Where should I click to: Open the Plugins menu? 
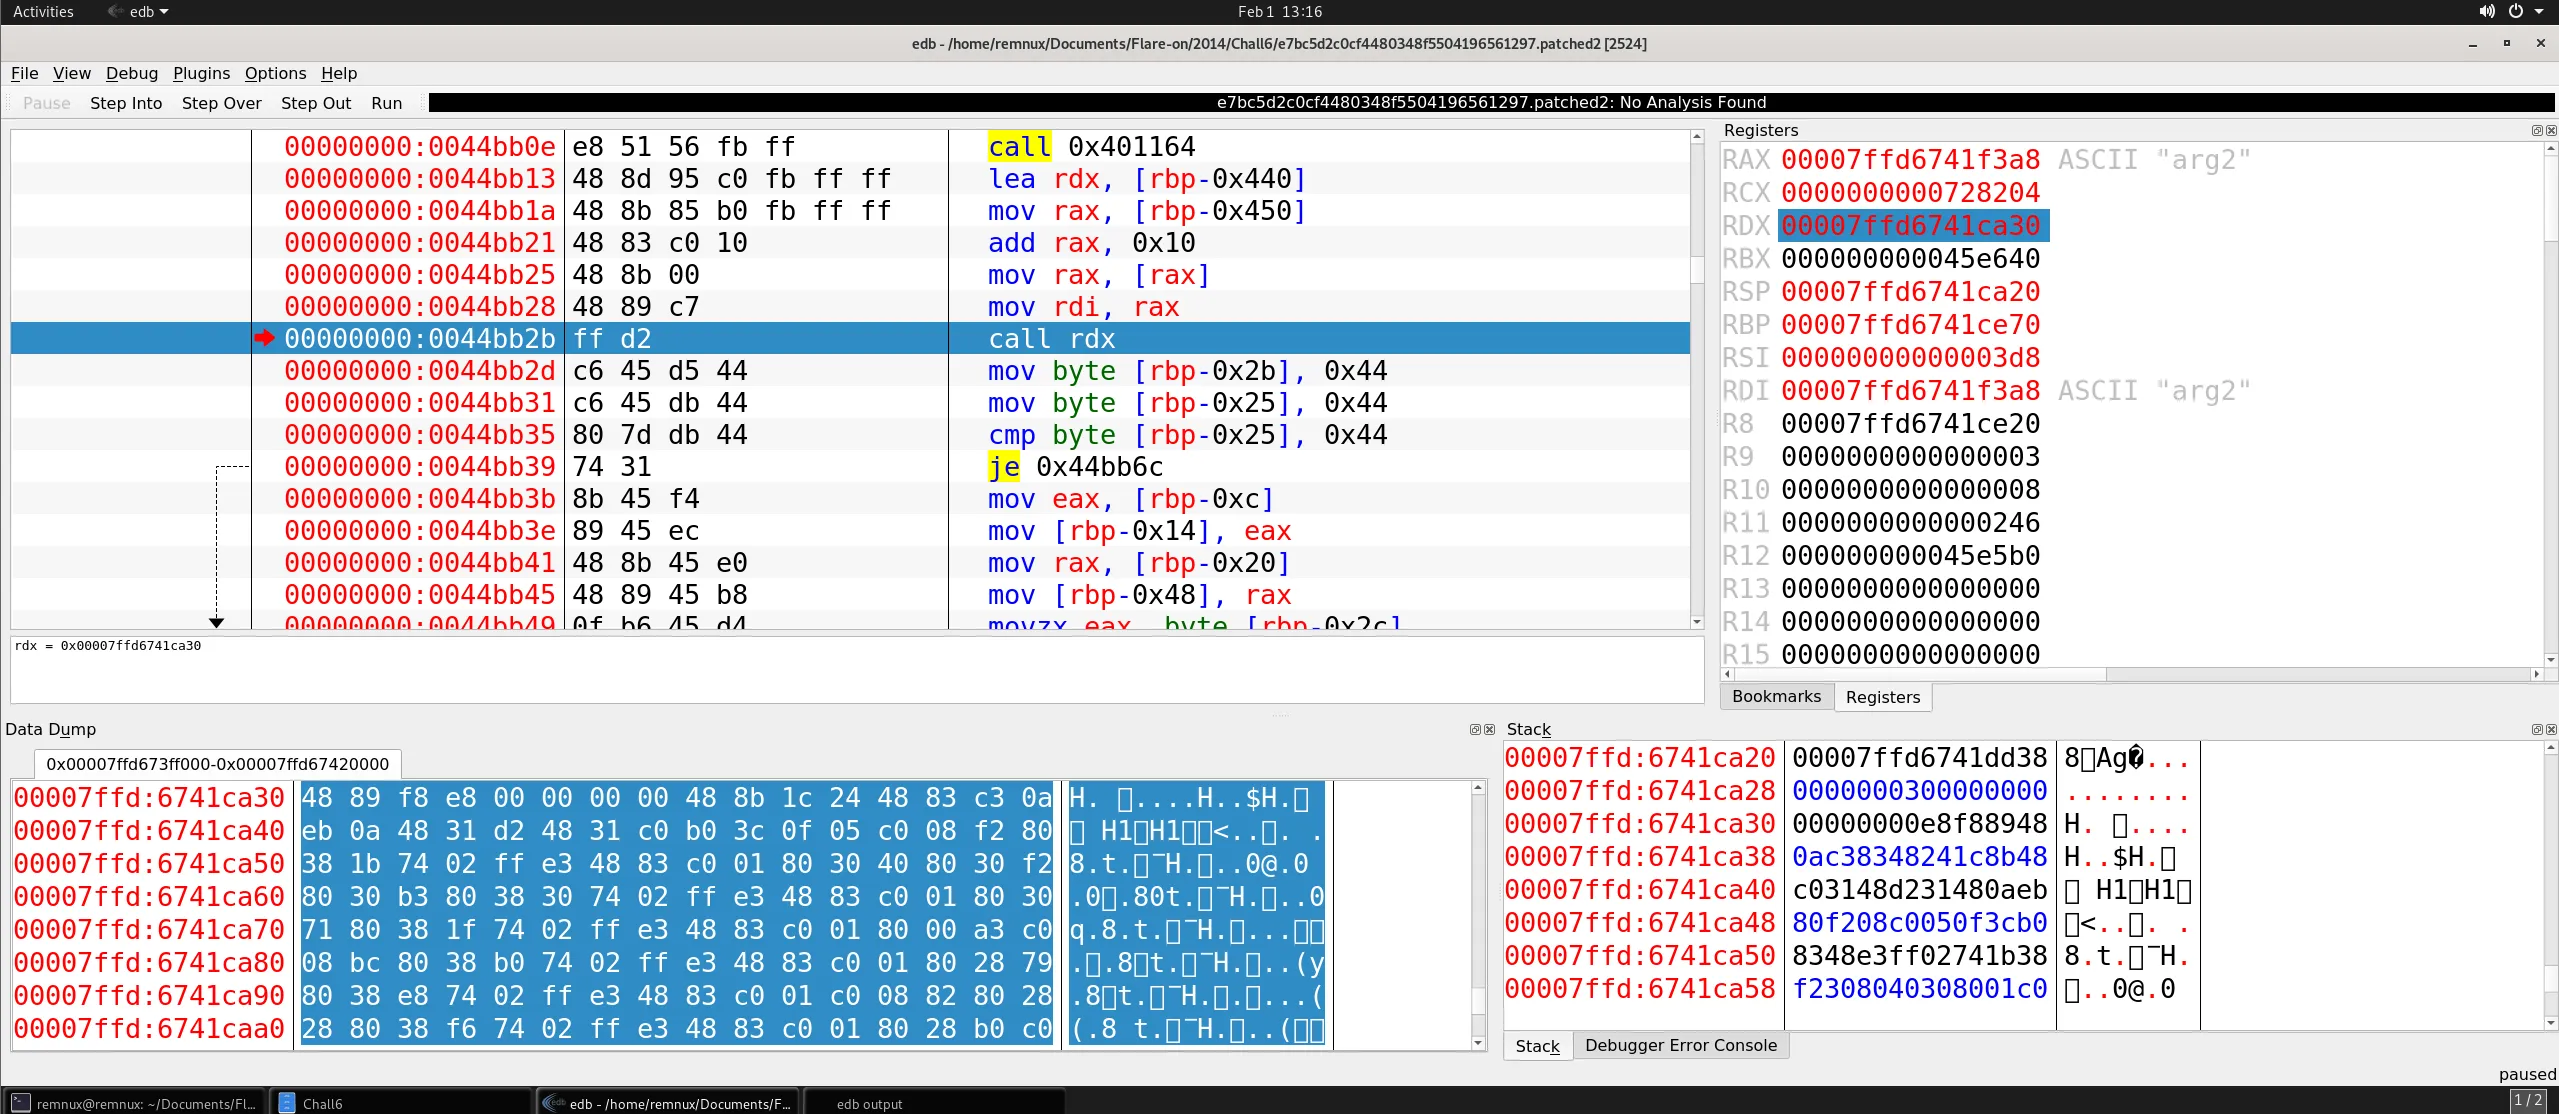pos(201,73)
